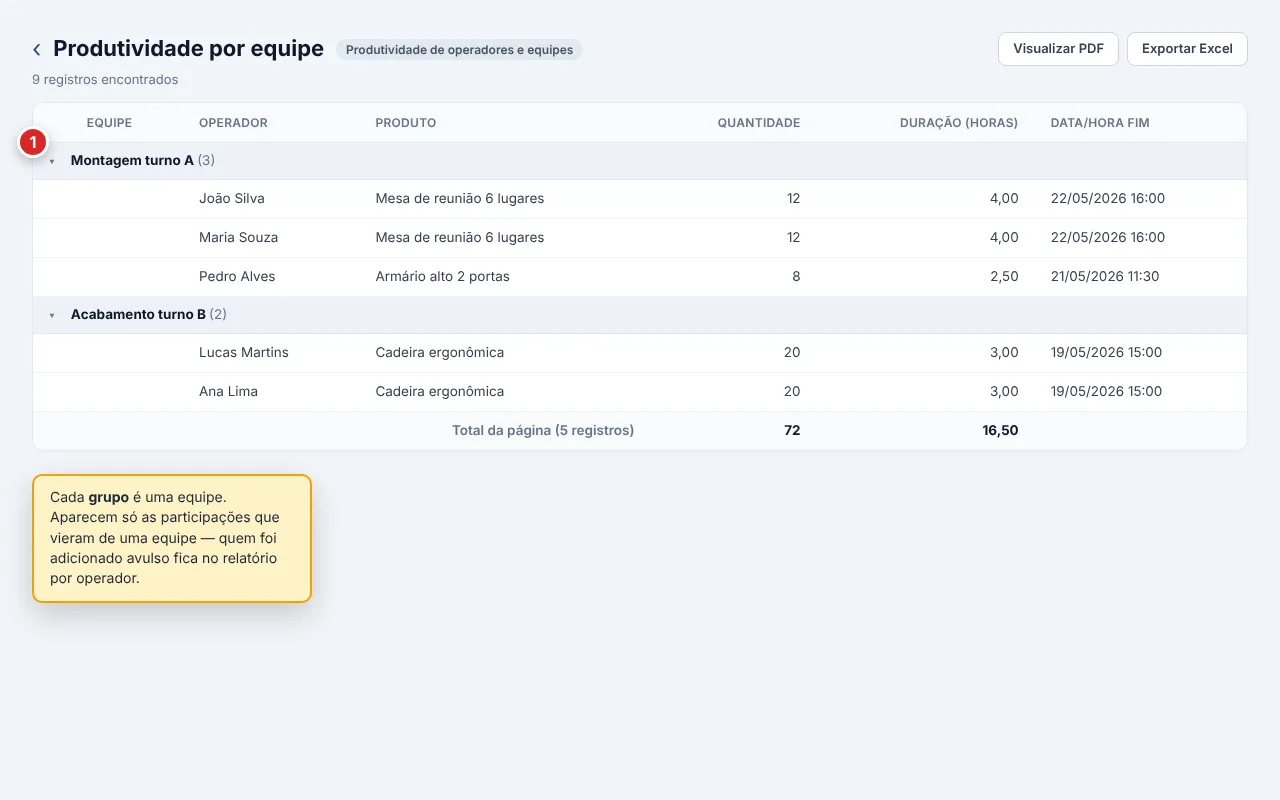
Task: Click operator Maria Souza
Action: pyautogui.click(x=238, y=237)
